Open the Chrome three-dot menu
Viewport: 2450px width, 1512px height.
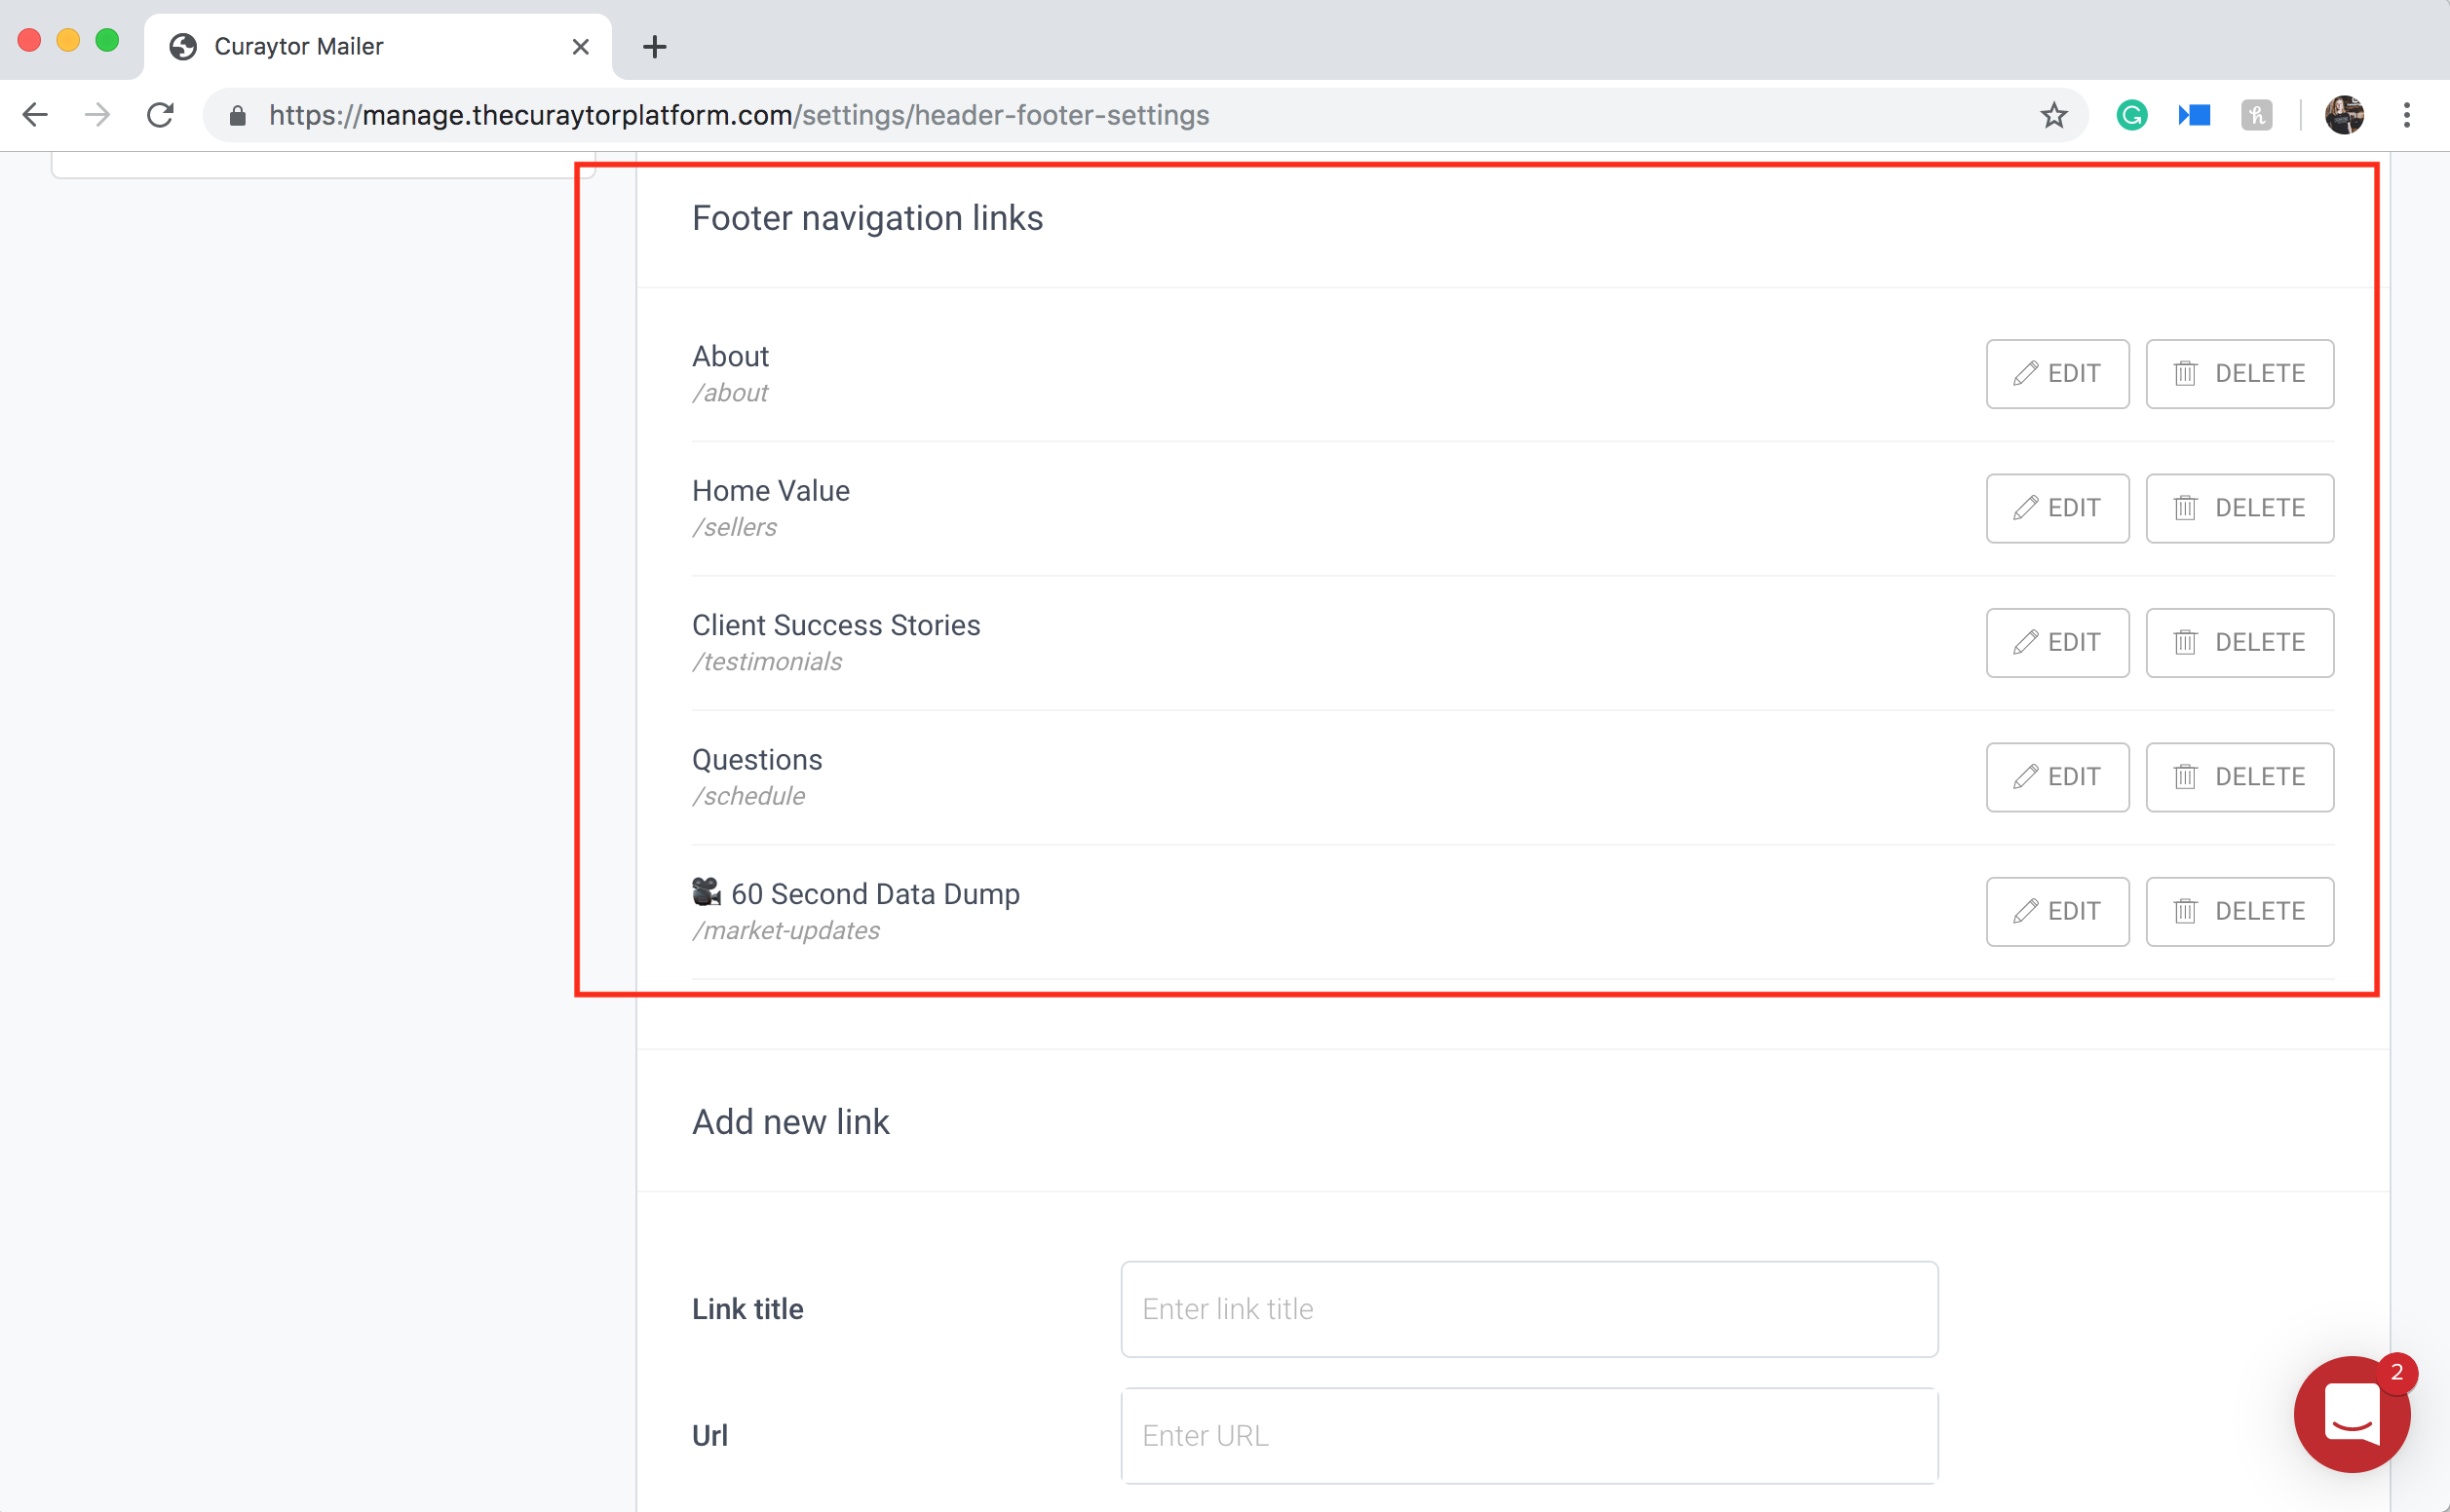tap(2406, 115)
